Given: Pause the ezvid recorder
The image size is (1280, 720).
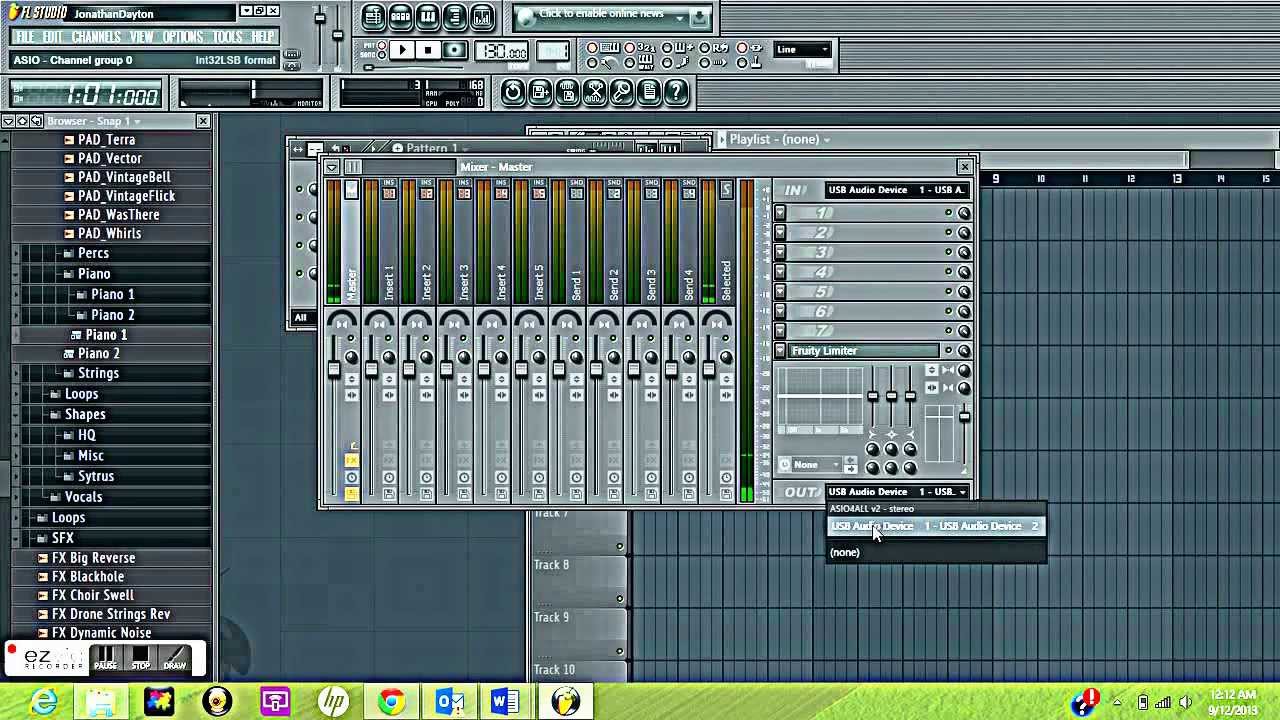Looking at the screenshot, I should click(105, 659).
